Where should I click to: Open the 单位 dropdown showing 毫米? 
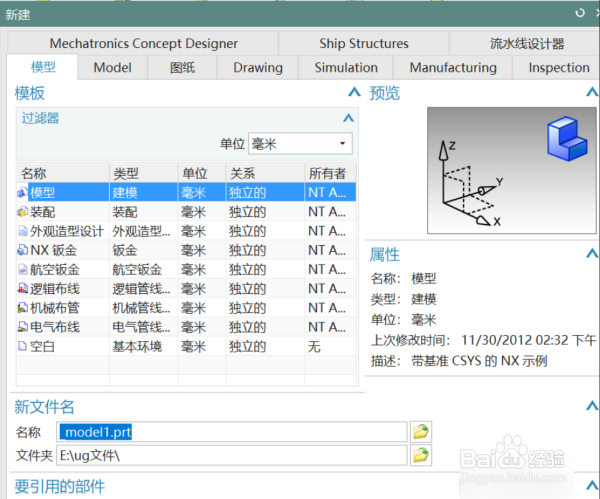click(x=300, y=144)
